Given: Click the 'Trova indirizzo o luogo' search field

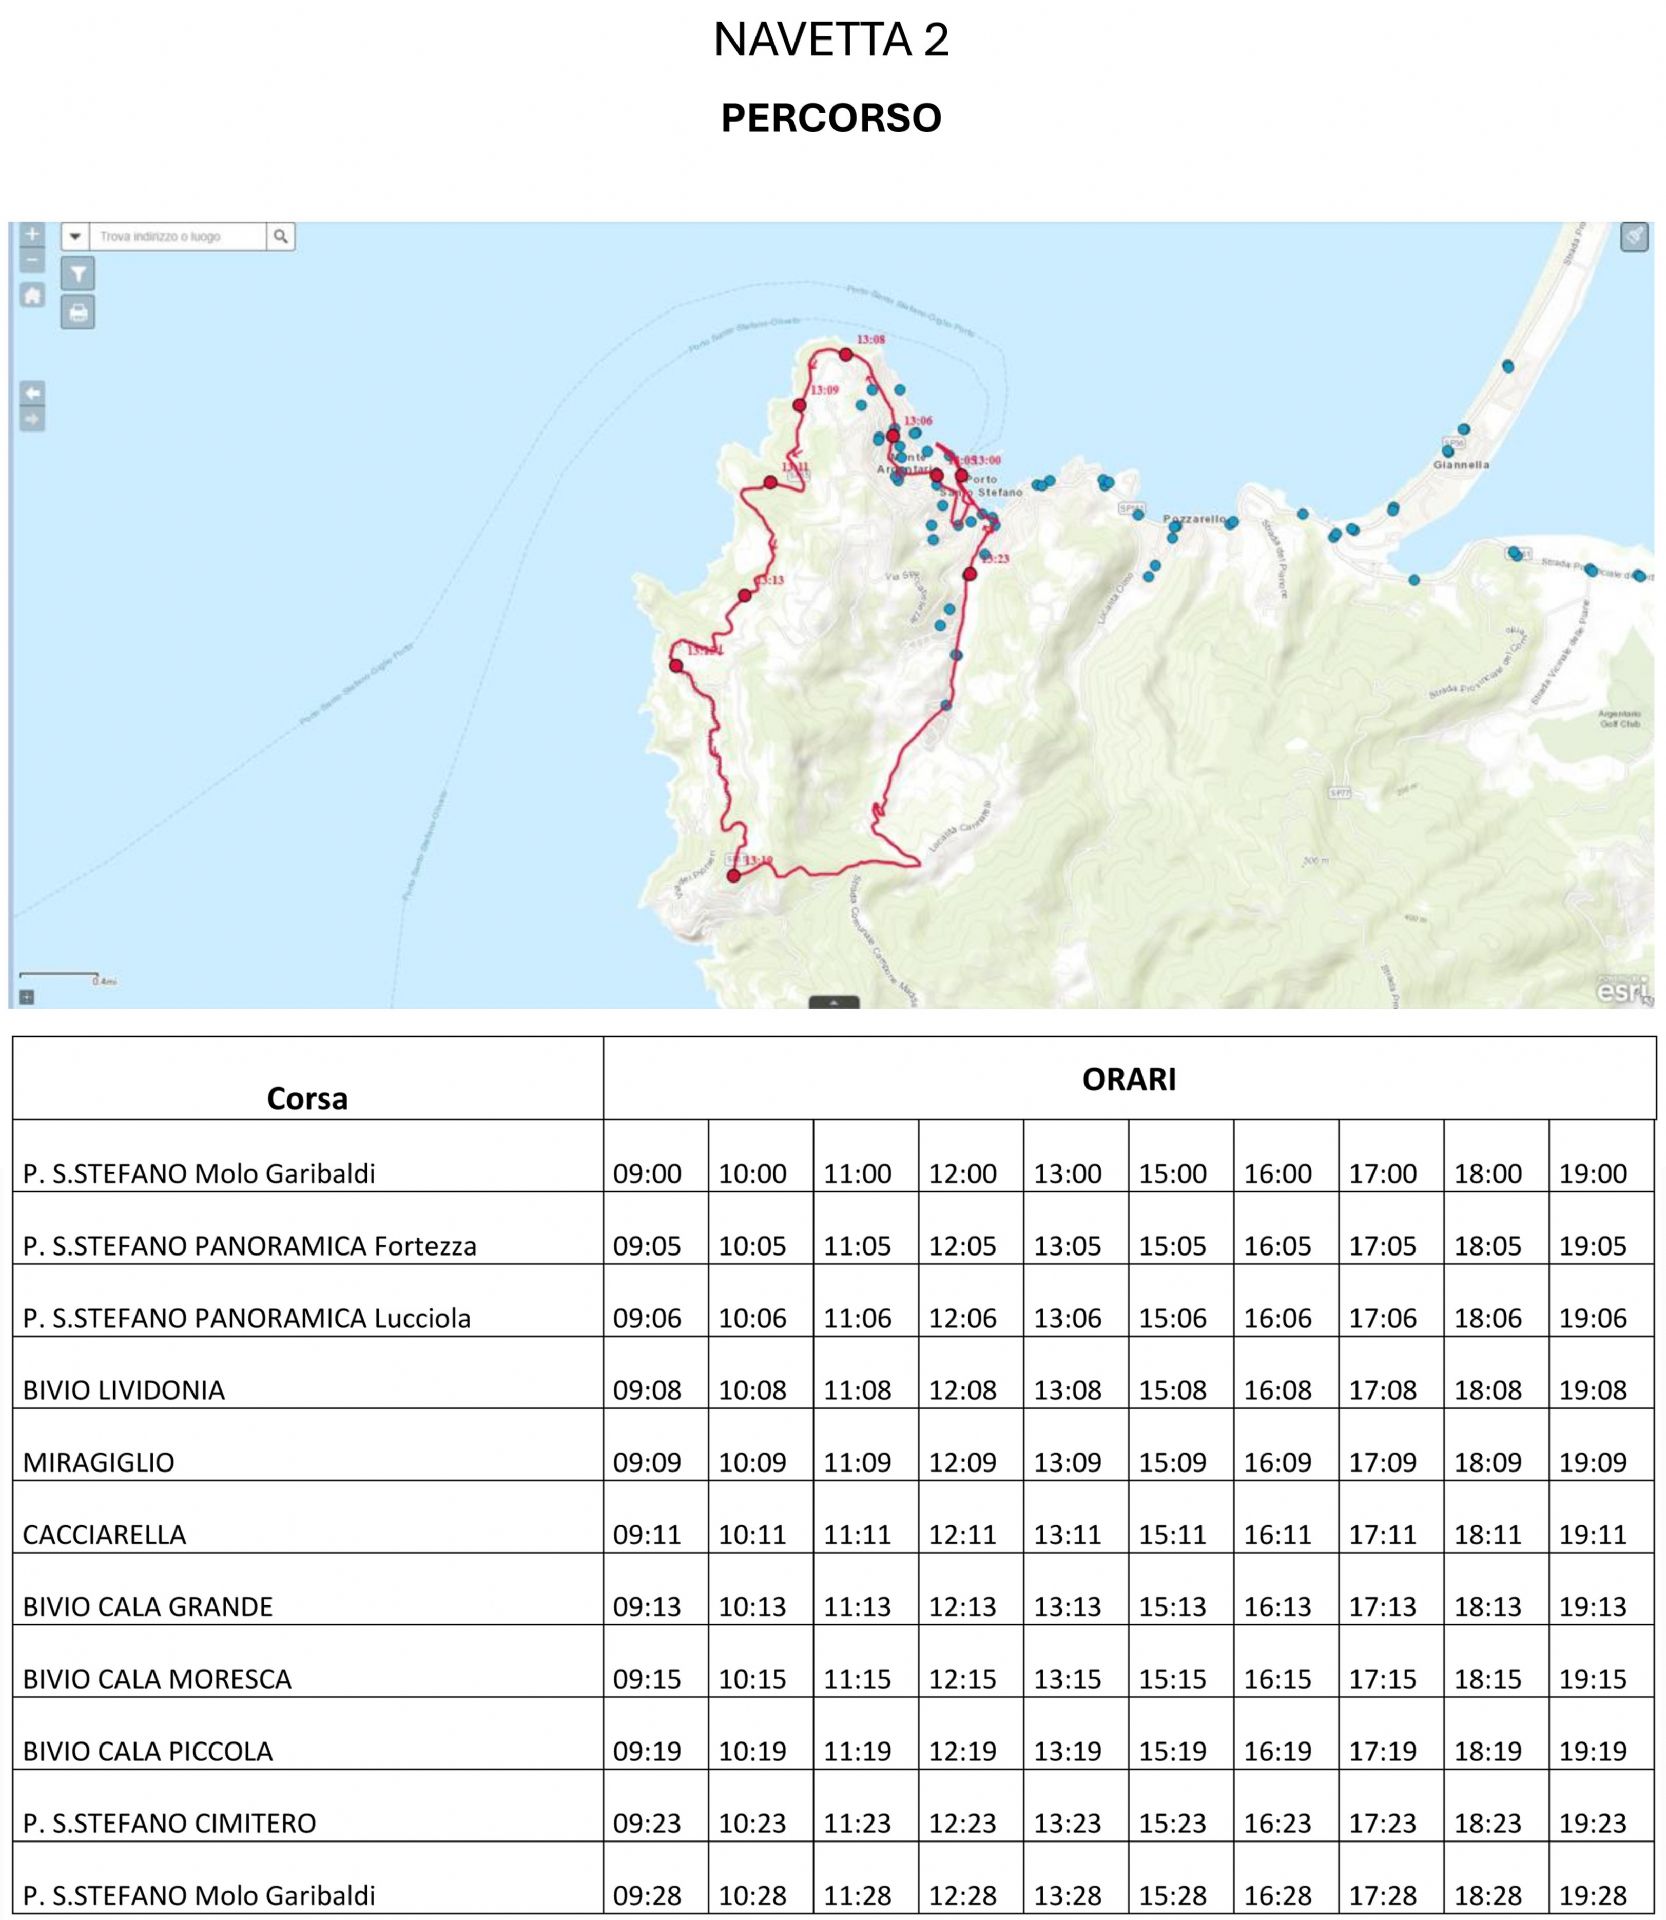Looking at the screenshot, I should (178, 236).
